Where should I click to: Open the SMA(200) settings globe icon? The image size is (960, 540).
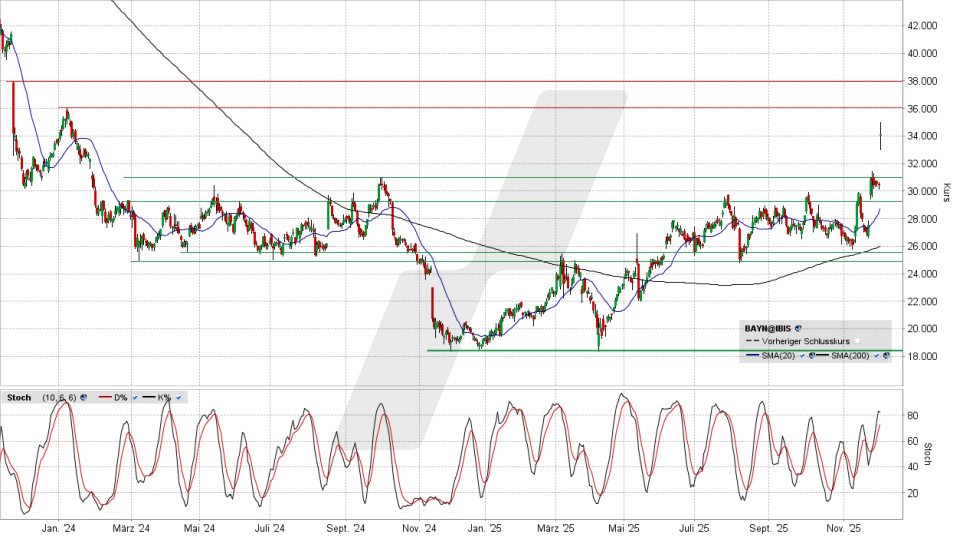coord(885,355)
